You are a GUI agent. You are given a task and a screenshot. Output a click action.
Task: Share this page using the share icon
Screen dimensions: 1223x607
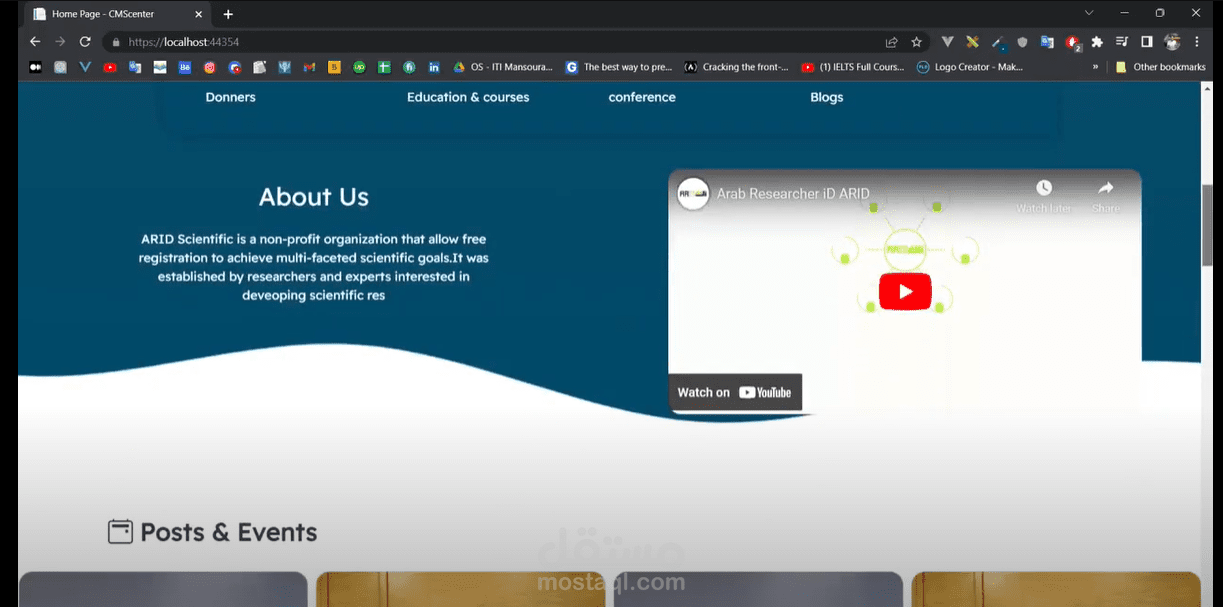(891, 42)
